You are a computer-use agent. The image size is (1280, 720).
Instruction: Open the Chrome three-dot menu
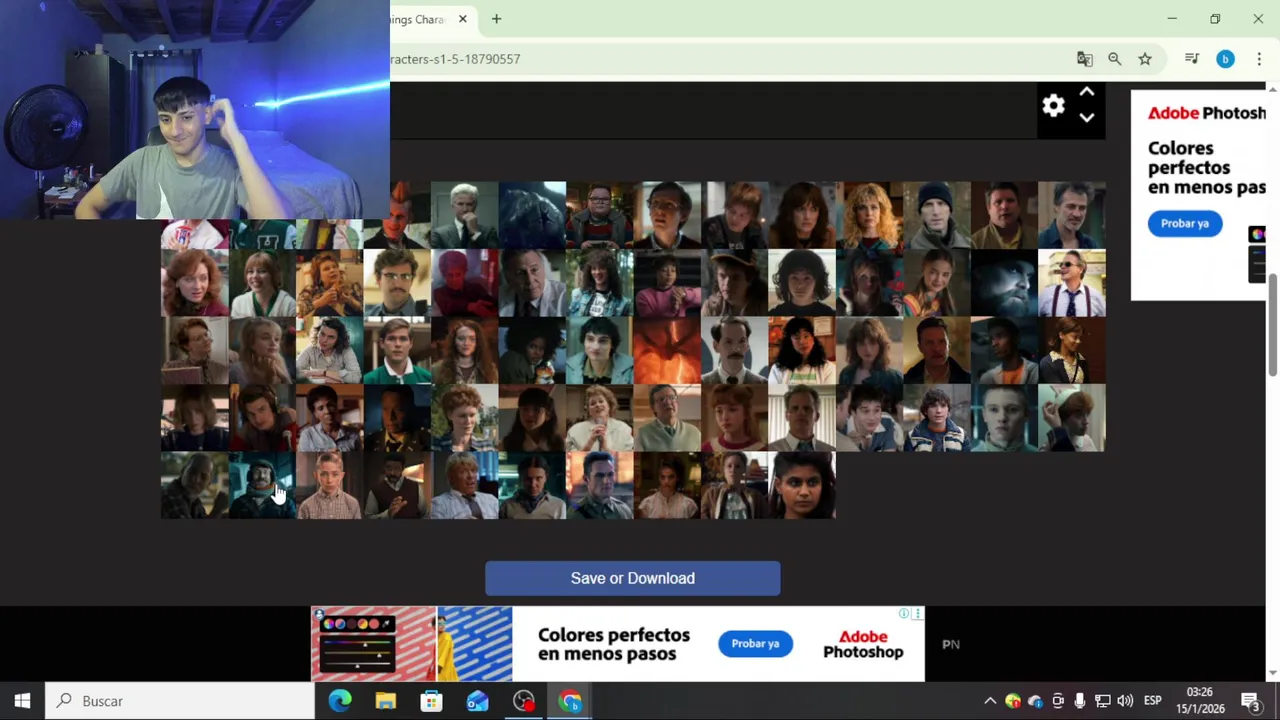coord(1259,59)
